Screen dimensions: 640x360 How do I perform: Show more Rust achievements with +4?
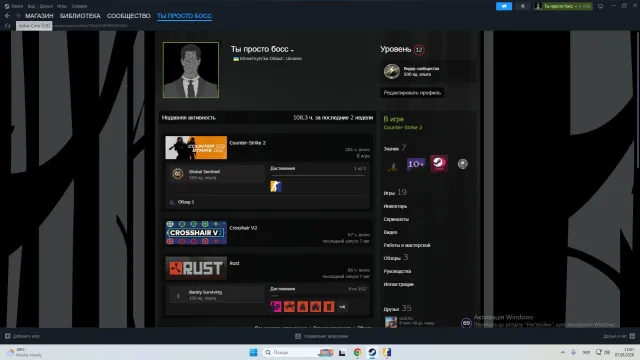(342, 307)
